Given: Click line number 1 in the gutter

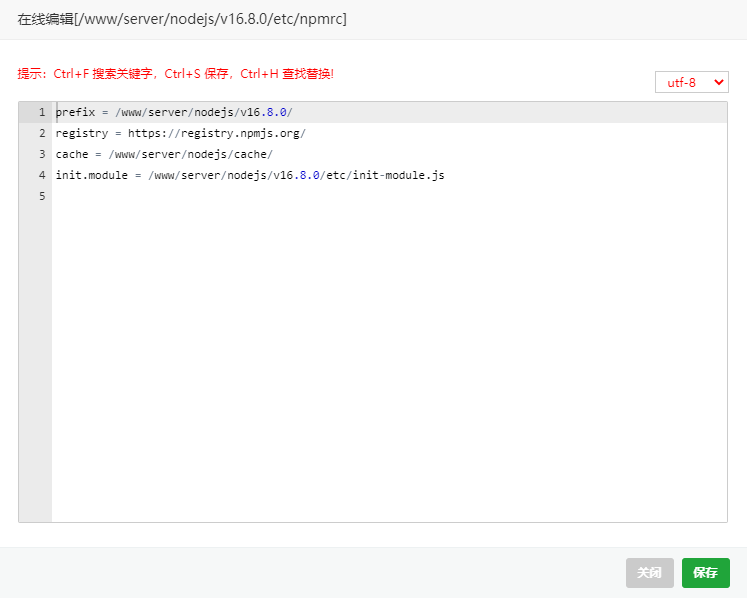Looking at the screenshot, I should (x=42, y=112).
